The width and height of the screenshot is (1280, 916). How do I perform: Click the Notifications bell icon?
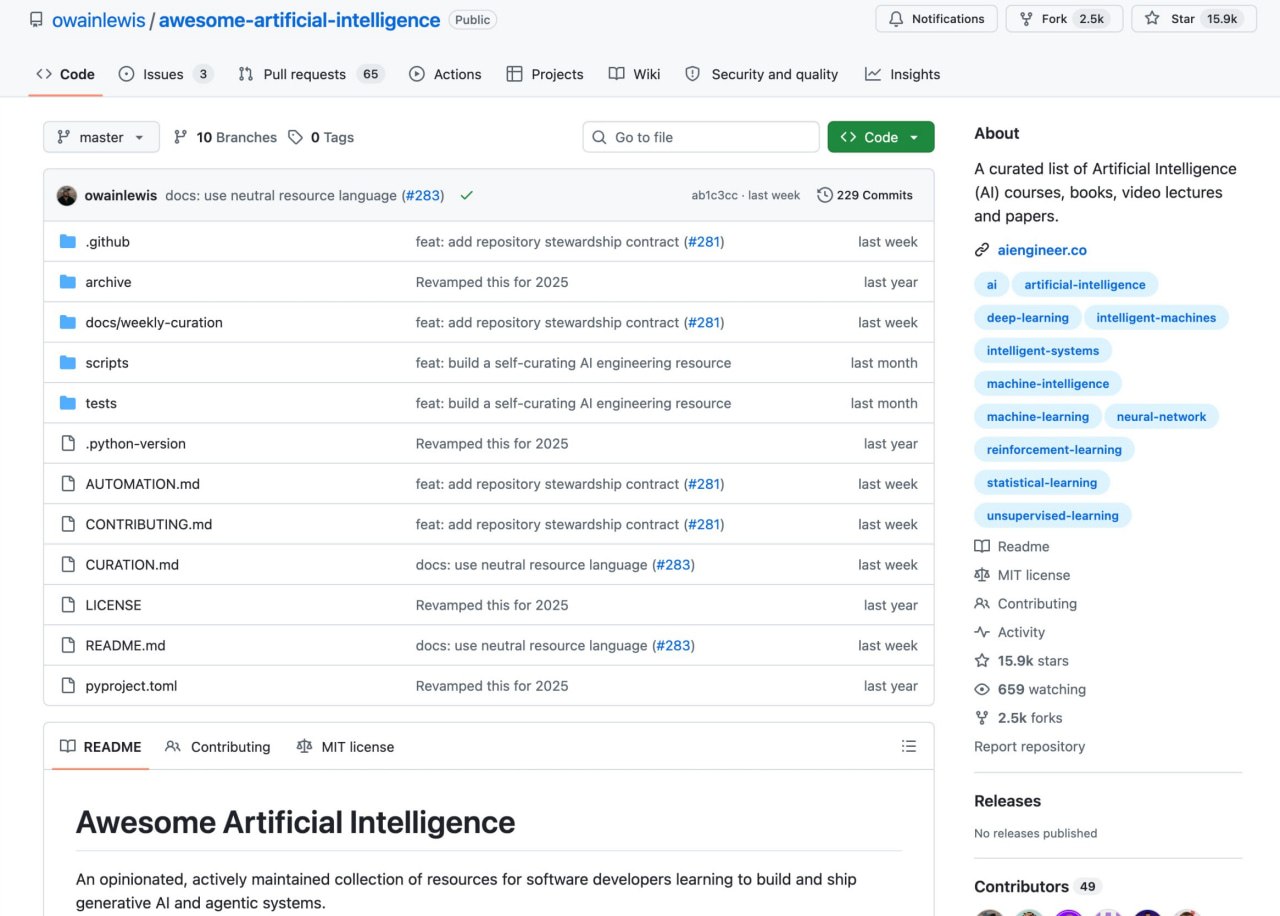[x=897, y=19]
